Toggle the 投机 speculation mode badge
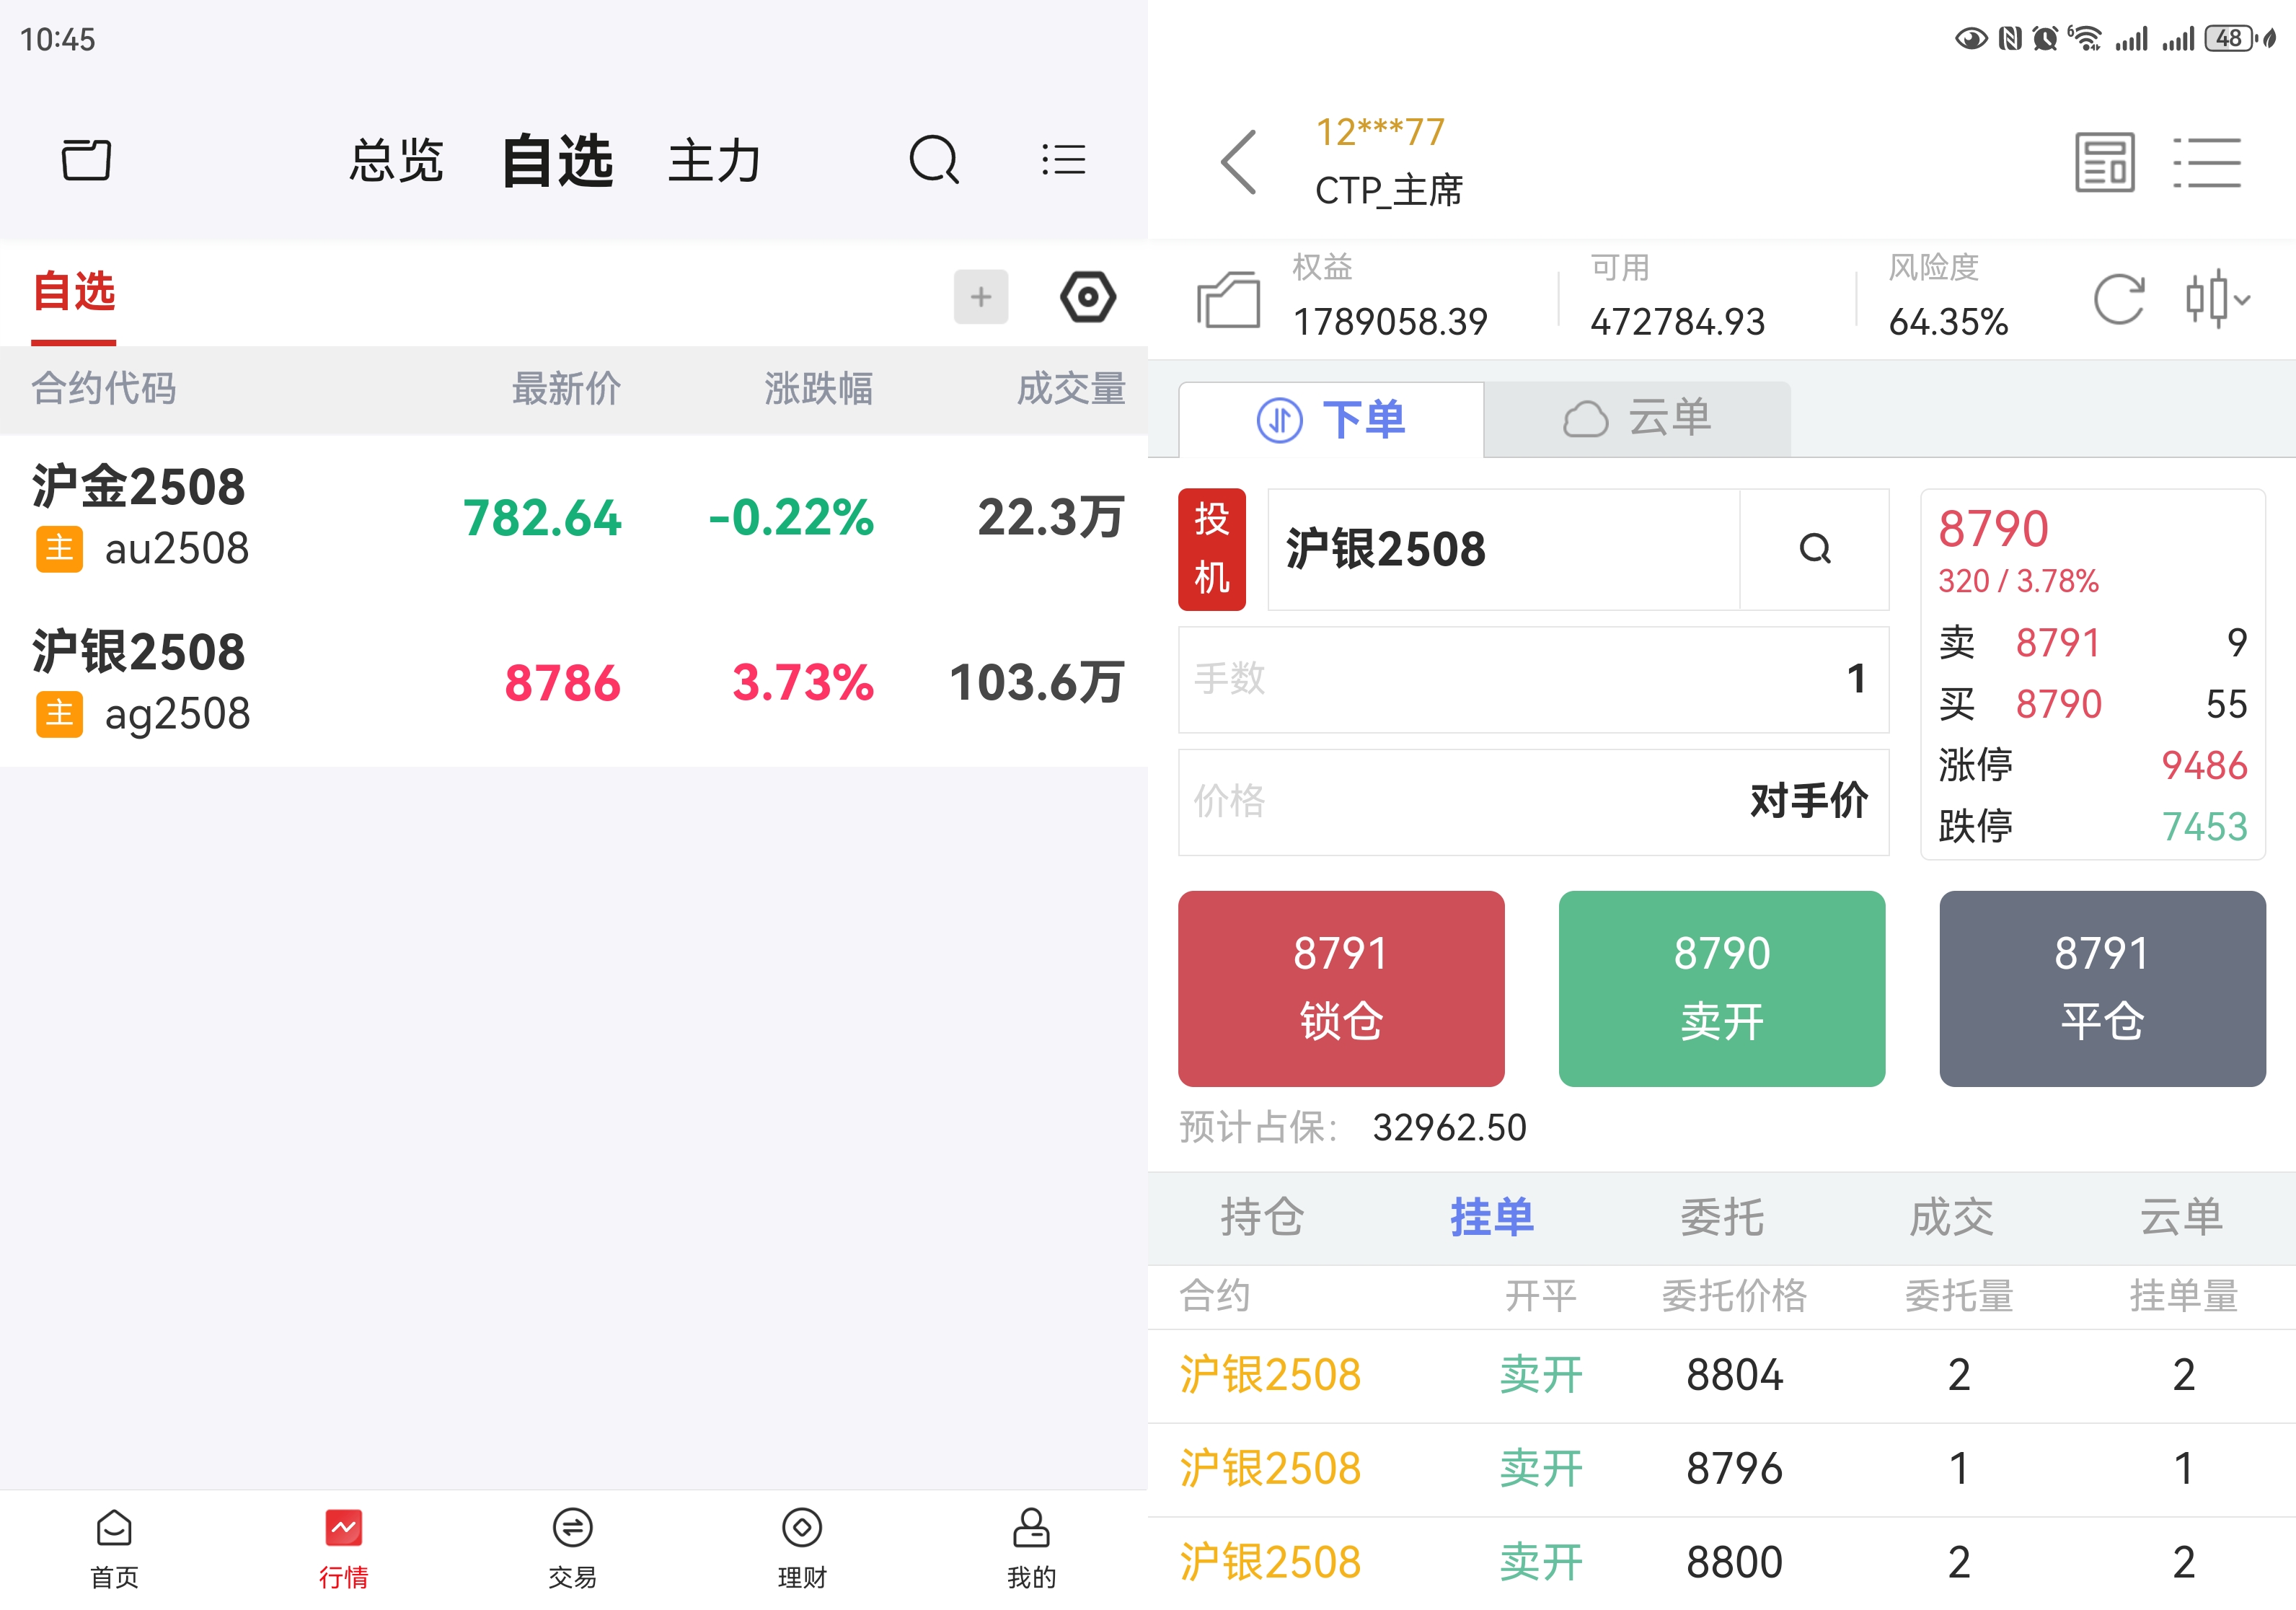2296x1610 pixels. [1212, 548]
